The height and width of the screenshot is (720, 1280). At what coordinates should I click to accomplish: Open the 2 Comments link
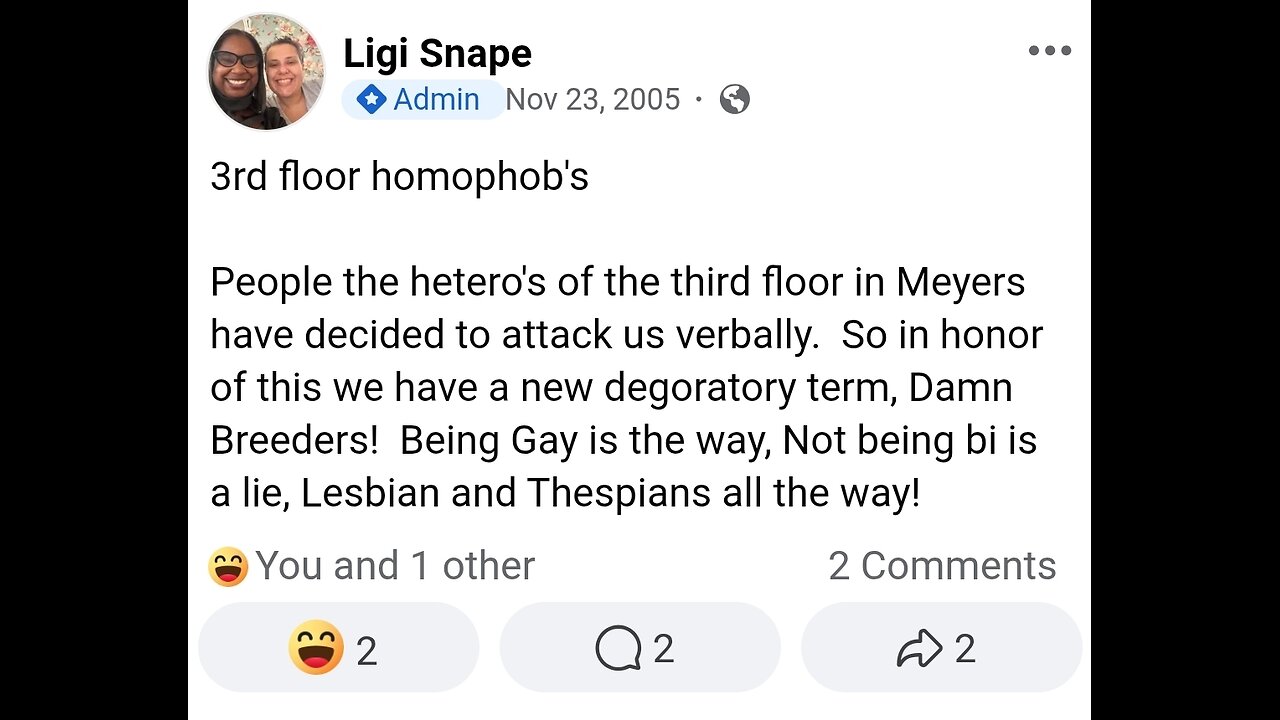(x=941, y=566)
